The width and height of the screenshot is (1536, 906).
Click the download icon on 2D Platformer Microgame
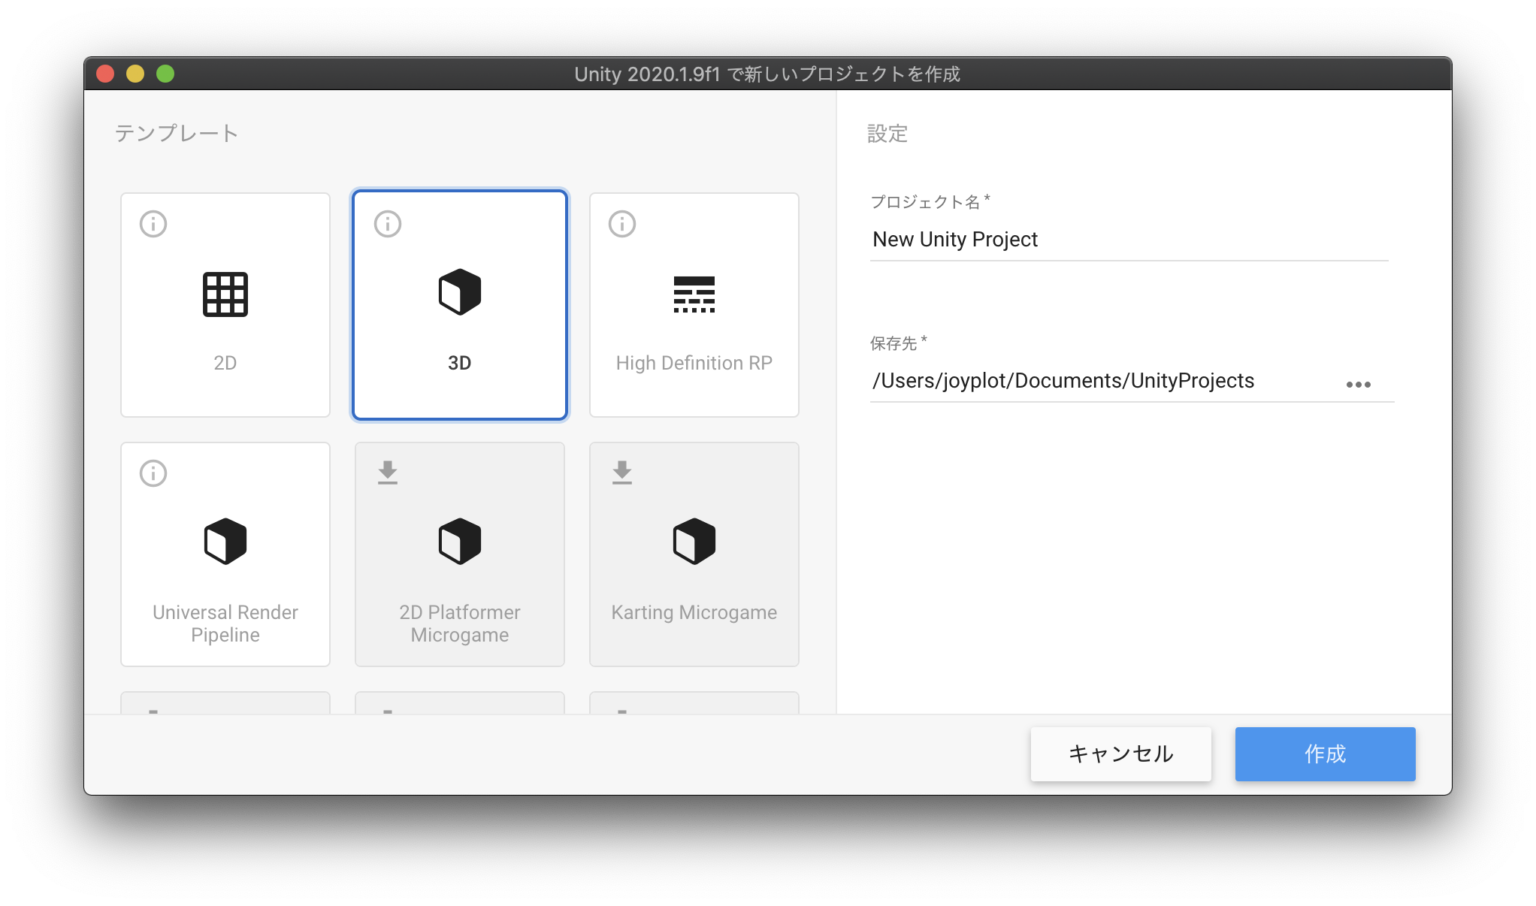point(387,472)
